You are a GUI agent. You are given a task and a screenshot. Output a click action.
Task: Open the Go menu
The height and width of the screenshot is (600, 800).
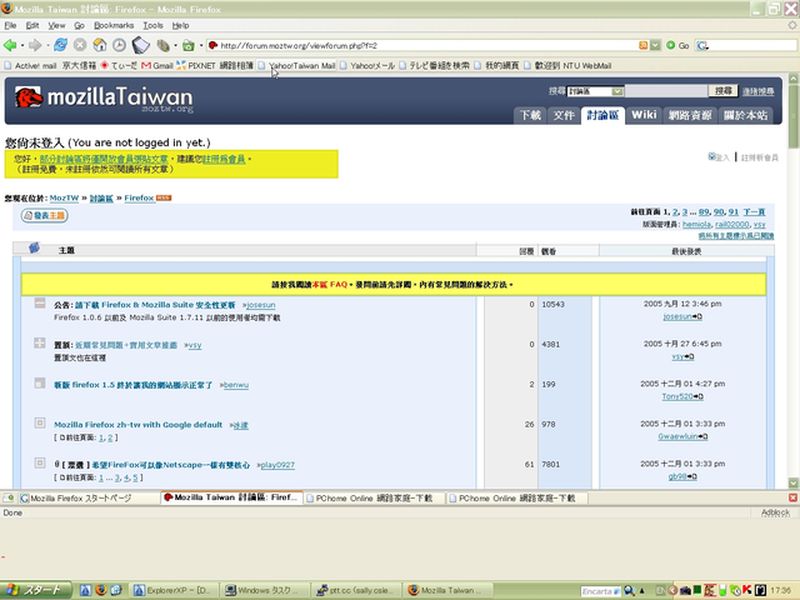click(79, 25)
